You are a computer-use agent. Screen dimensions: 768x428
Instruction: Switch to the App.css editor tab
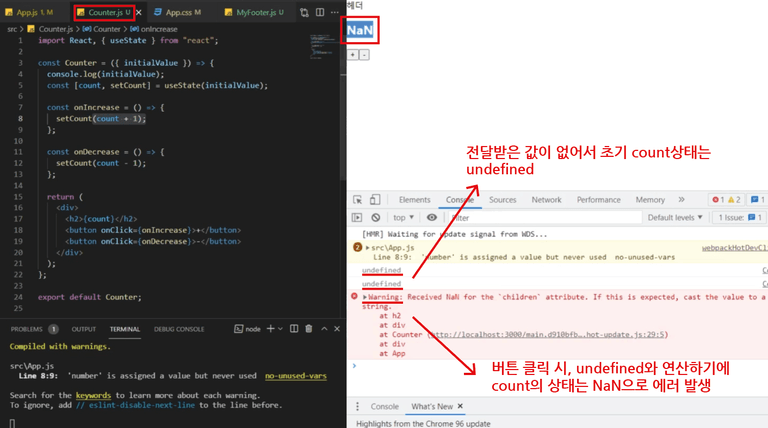coord(177,12)
